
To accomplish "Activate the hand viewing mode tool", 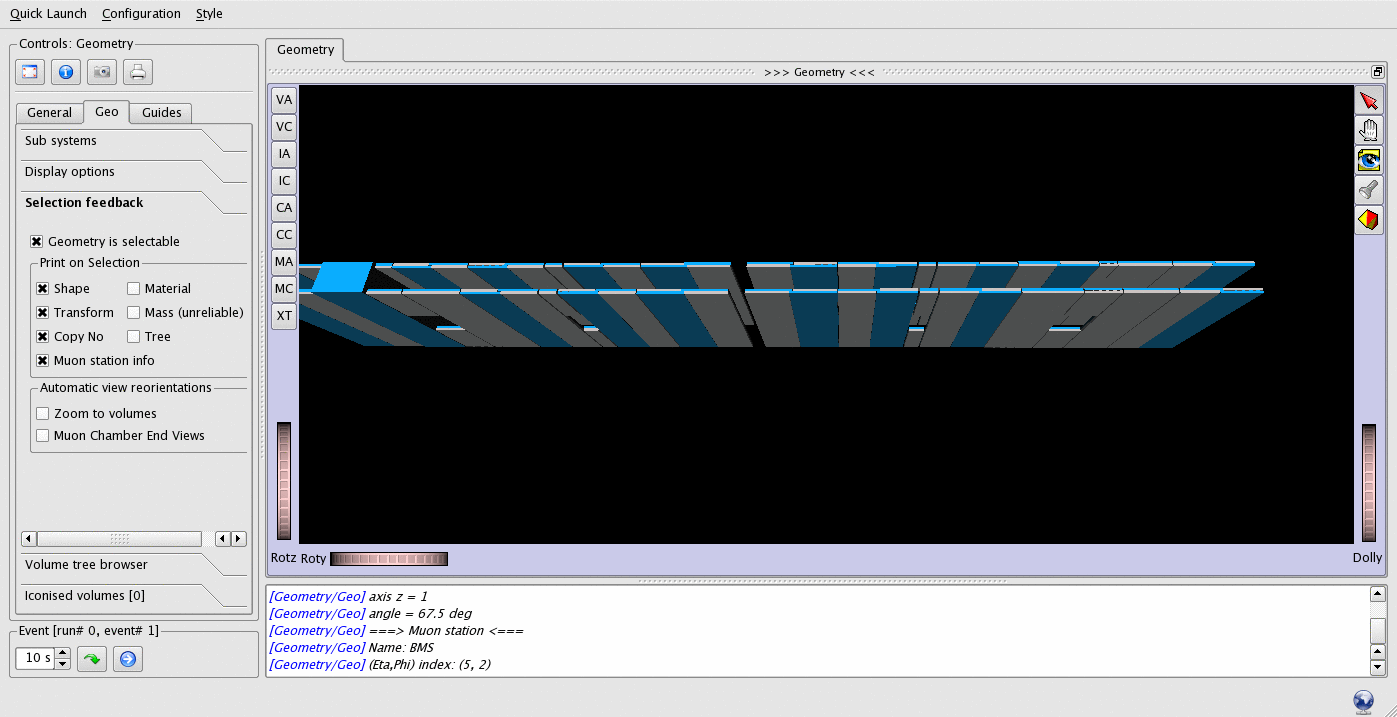I will pos(1369,130).
